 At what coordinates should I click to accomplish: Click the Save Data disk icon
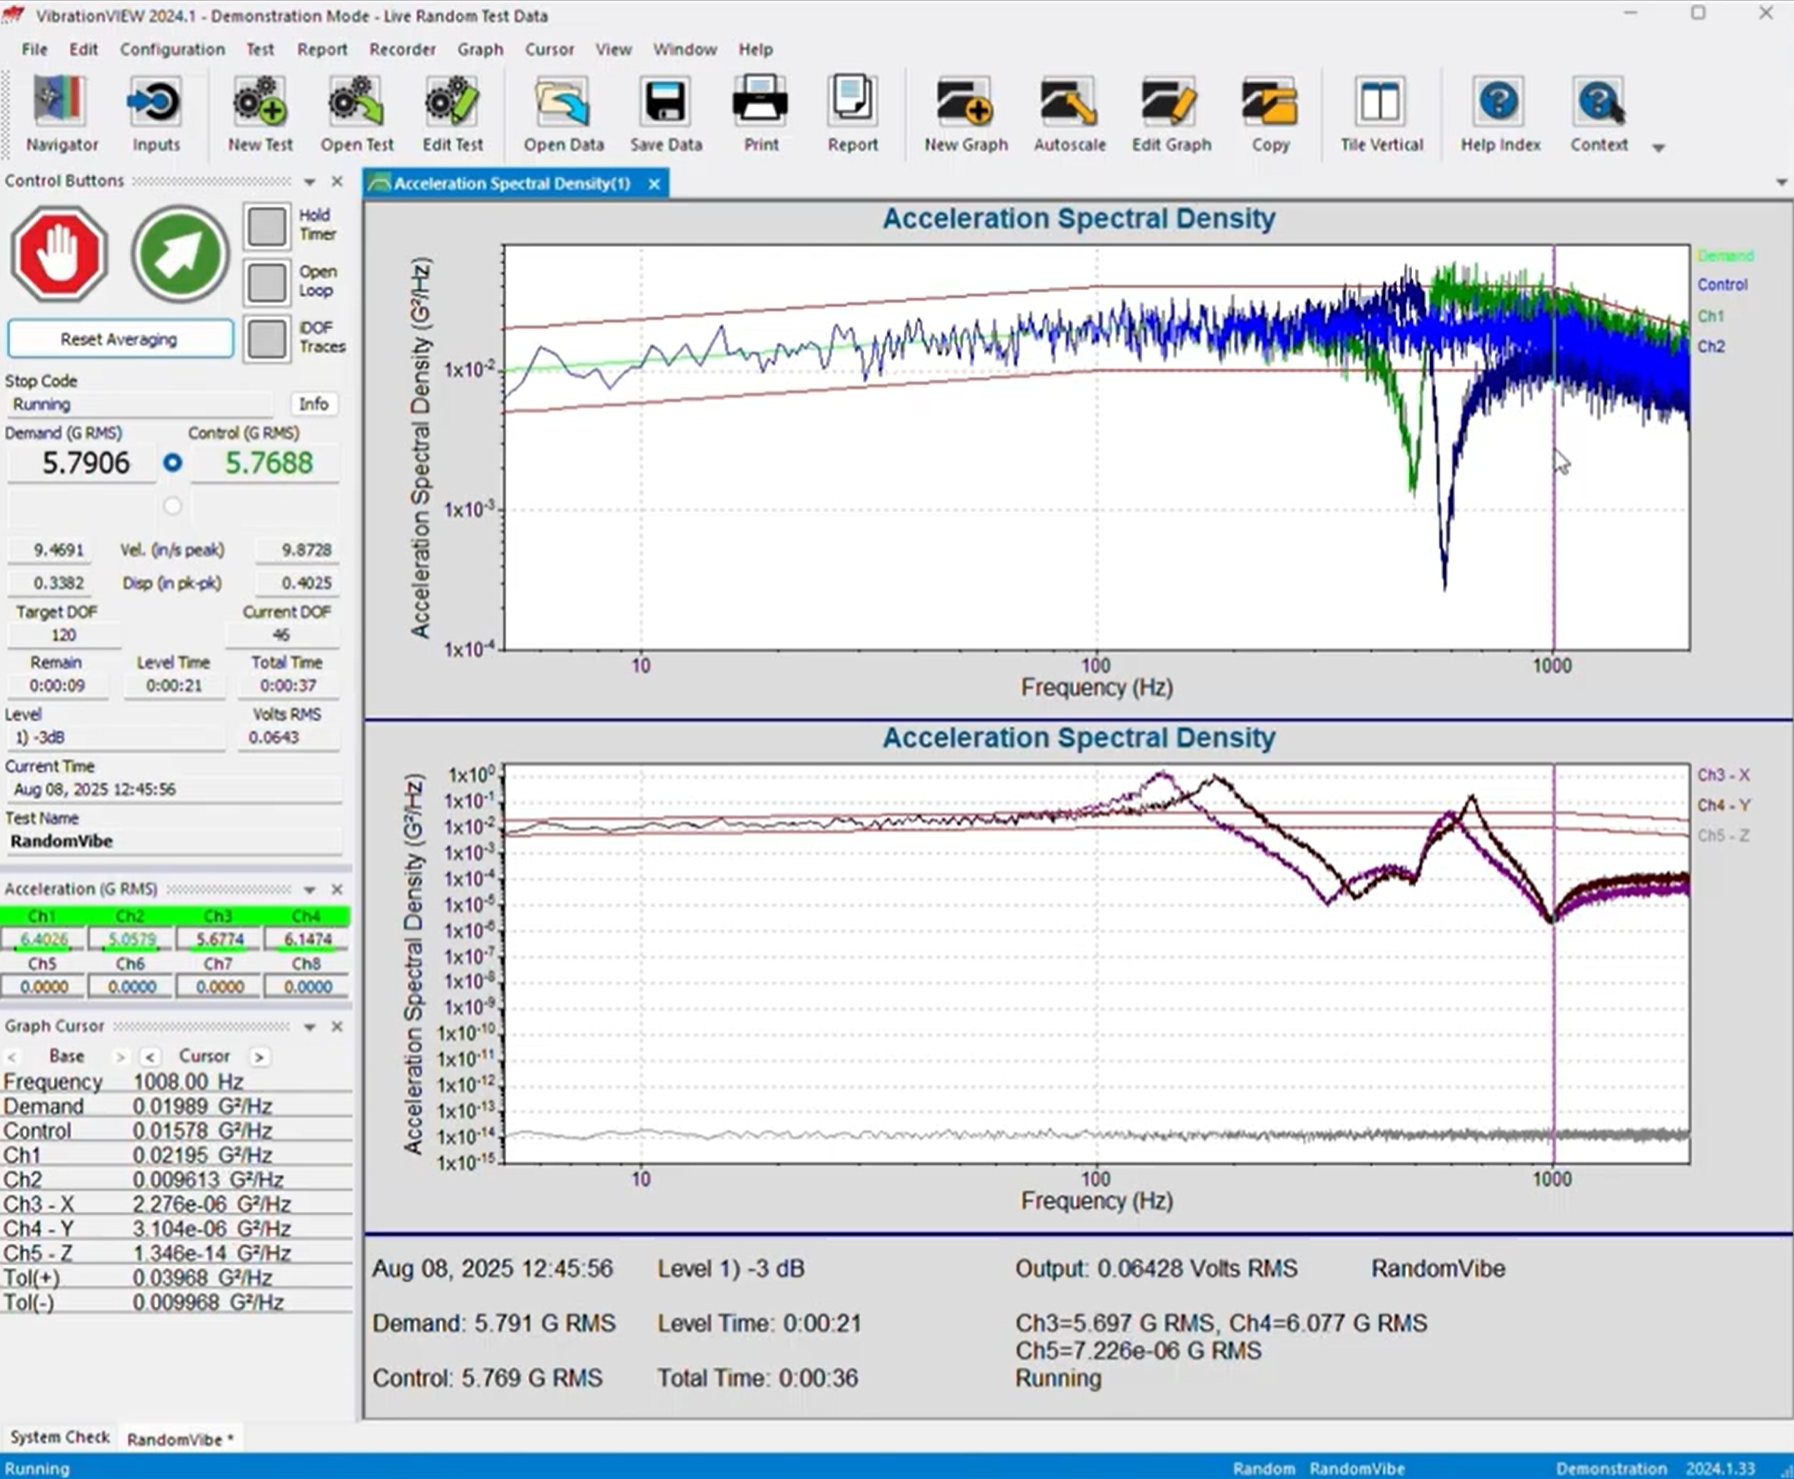(x=666, y=114)
